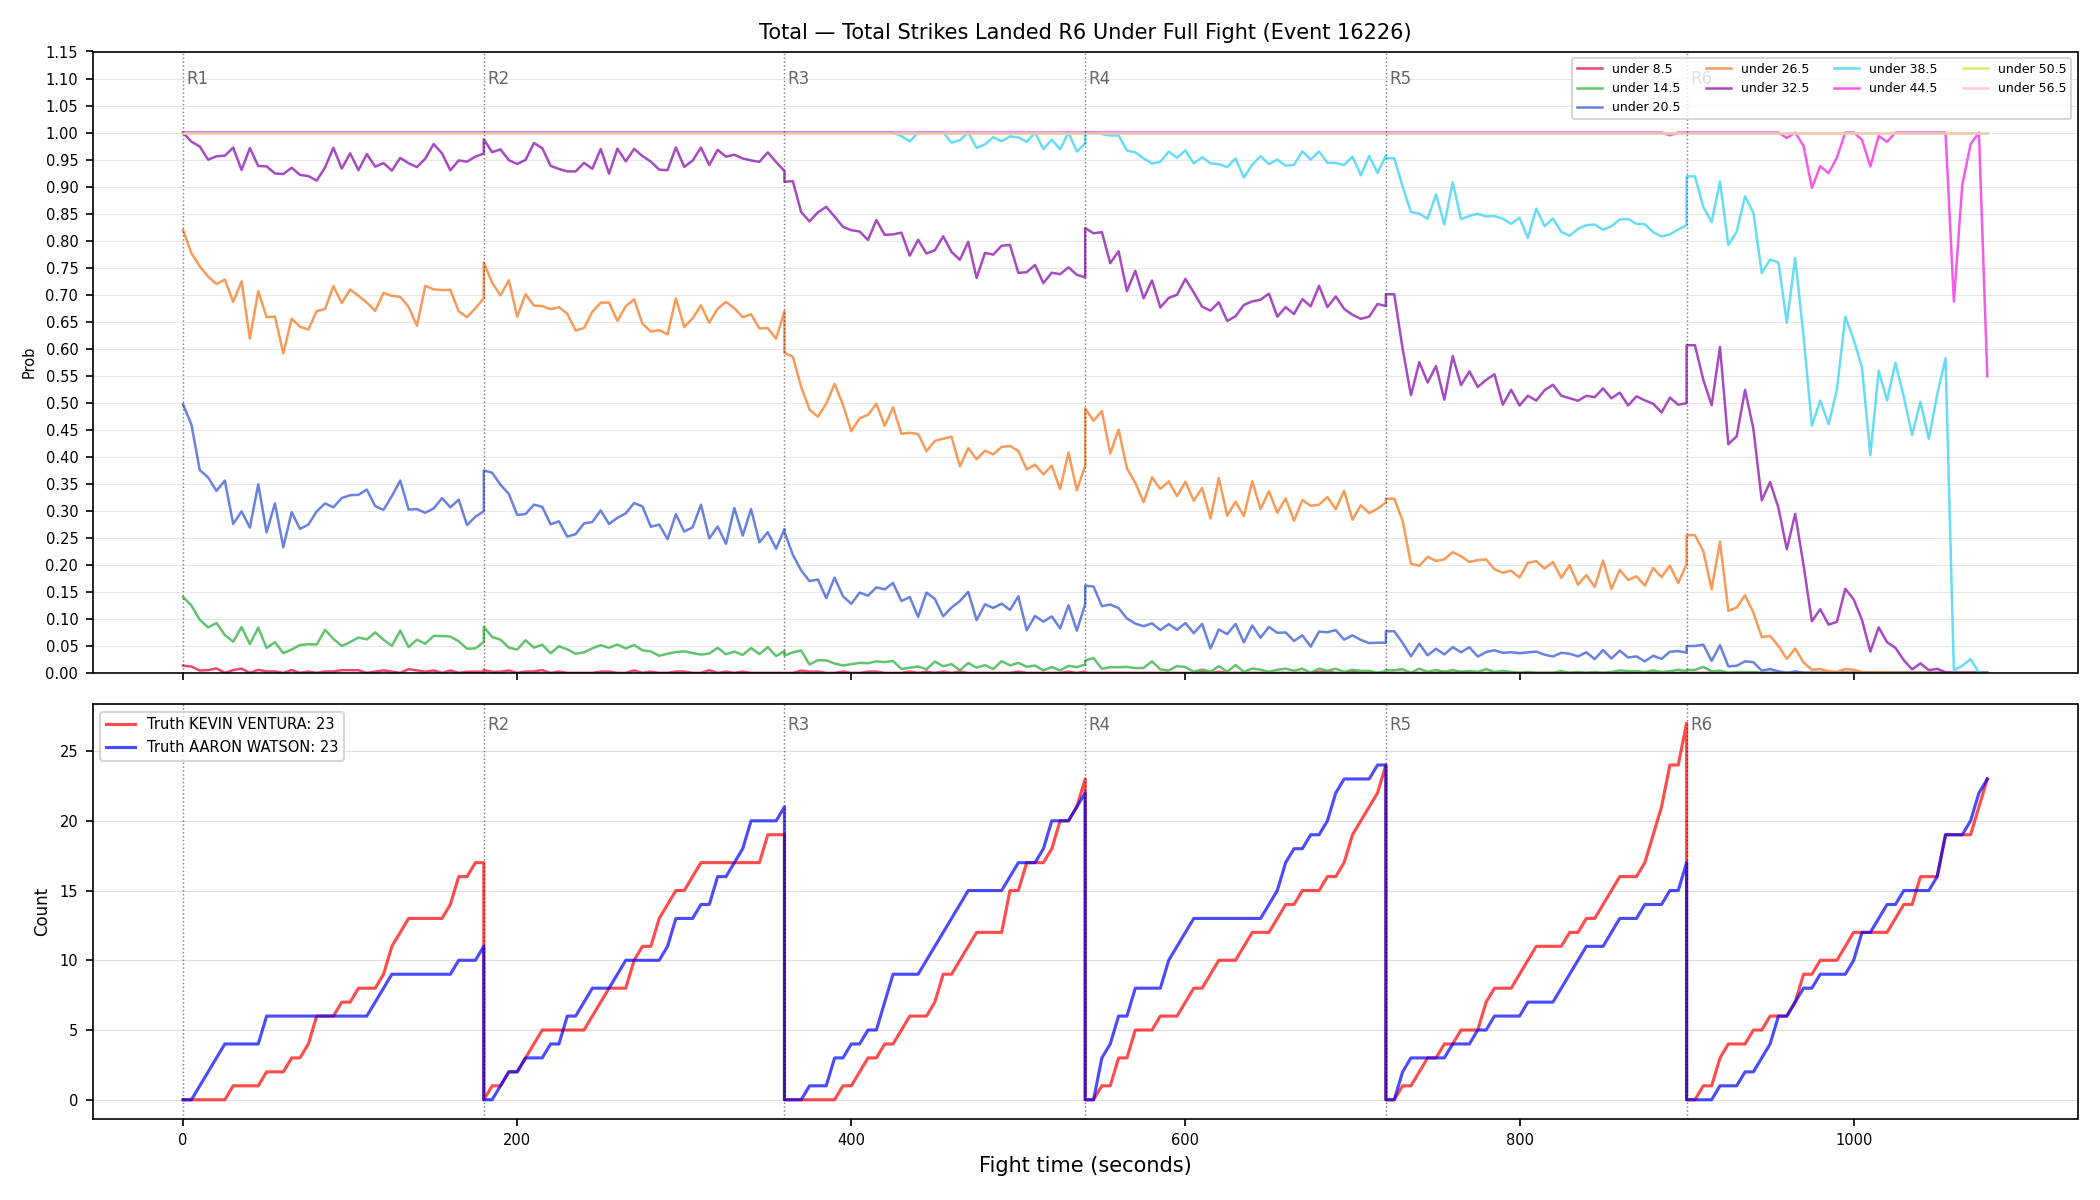The width and height of the screenshot is (2100, 1200).
Task: Click the 20 tick on Count axis
Action: pyautogui.click(x=70, y=821)
